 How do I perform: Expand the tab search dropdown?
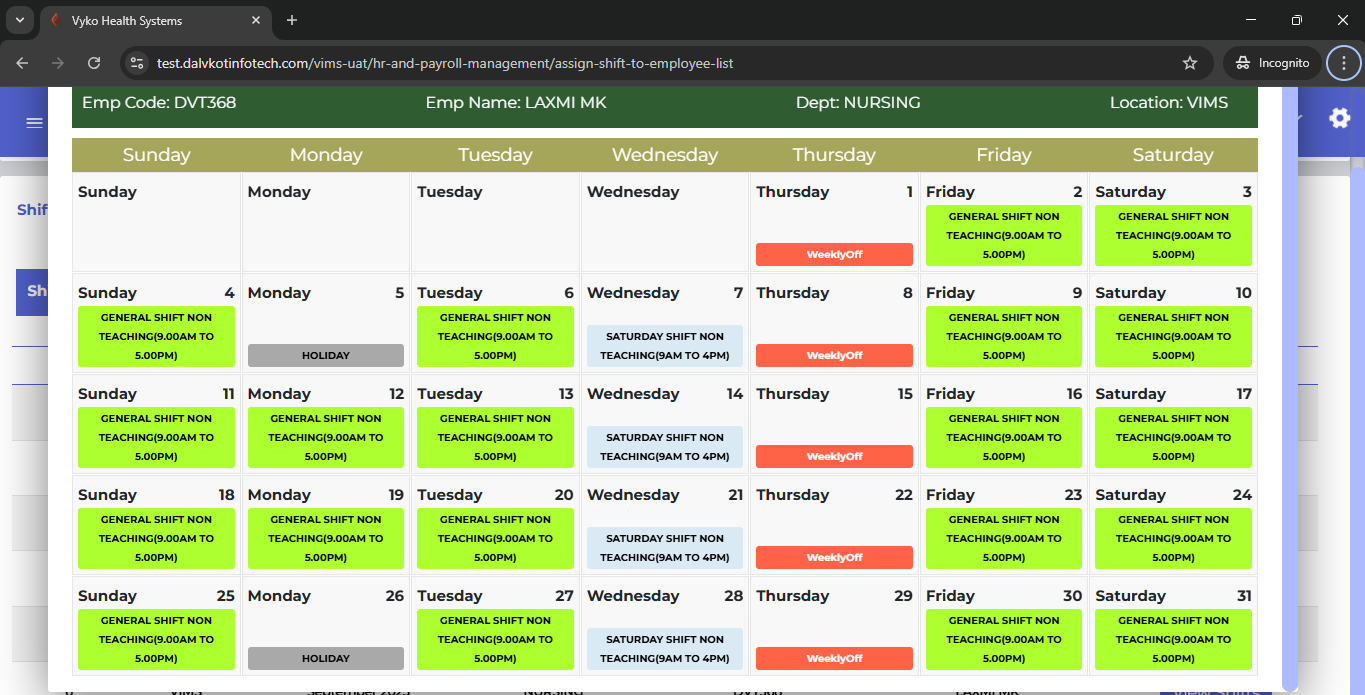coord(19,20)
